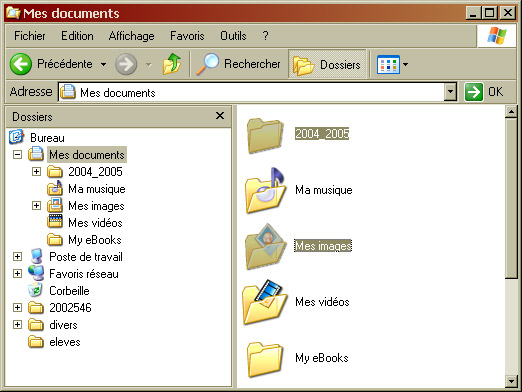
Task: Click the Ma musique icon in tree
Action: 55,188
